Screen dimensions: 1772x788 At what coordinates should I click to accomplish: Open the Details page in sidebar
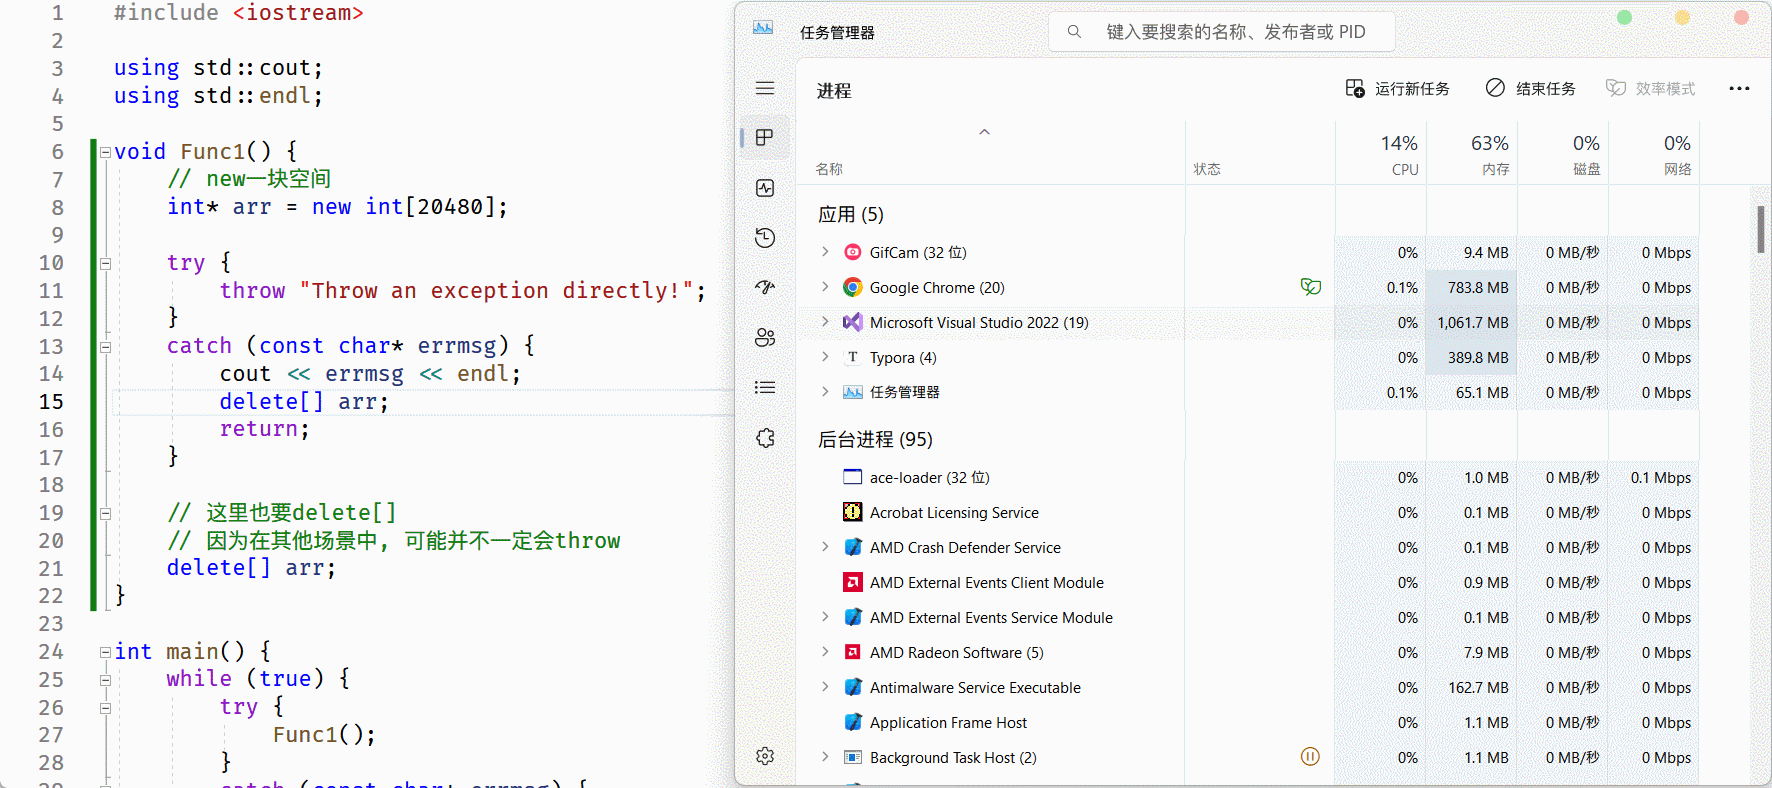coord(765,387)
